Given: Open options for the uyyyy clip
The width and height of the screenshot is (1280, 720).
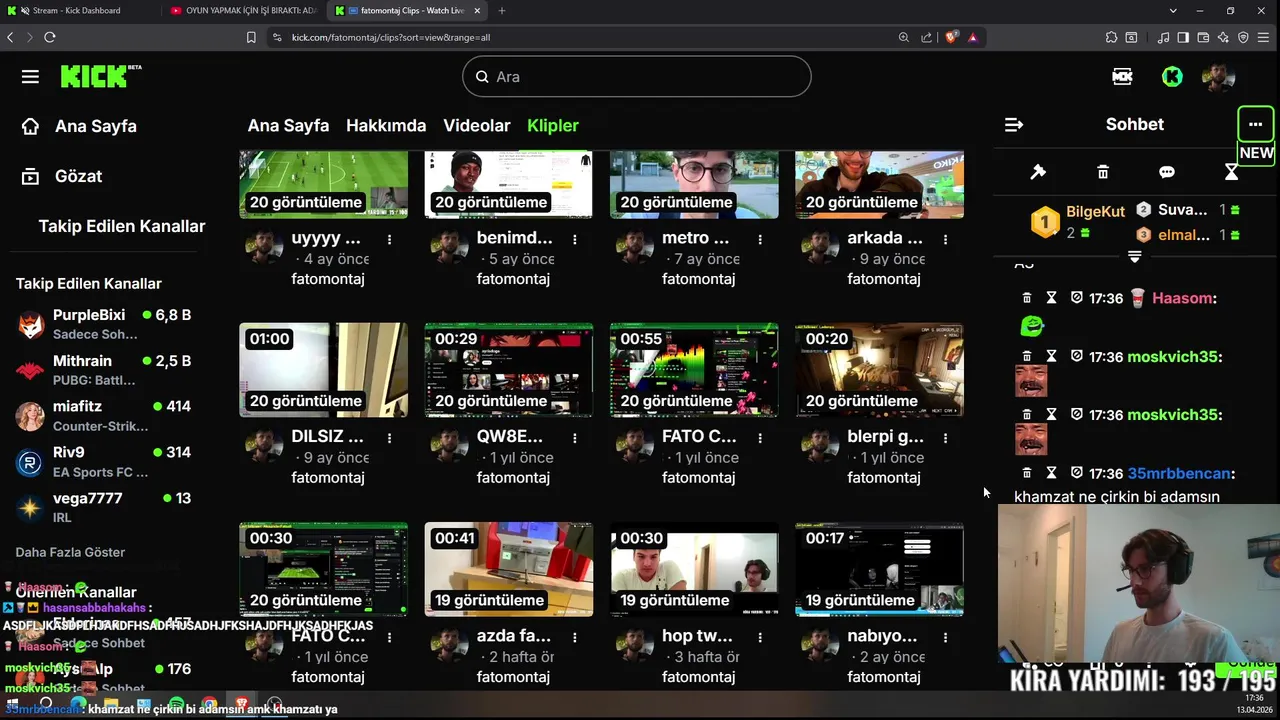Looking at the screenshot, I should pyautogui.click(x=389, y=239).
